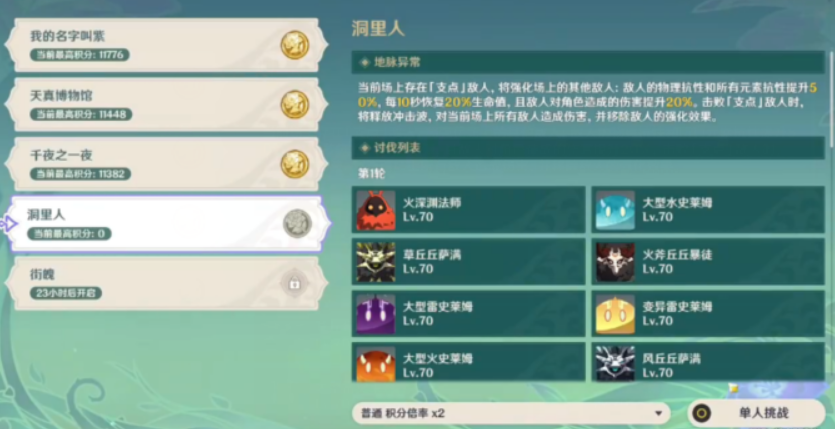Click lock icon on 街魄 stage

(x=294, y=284)
